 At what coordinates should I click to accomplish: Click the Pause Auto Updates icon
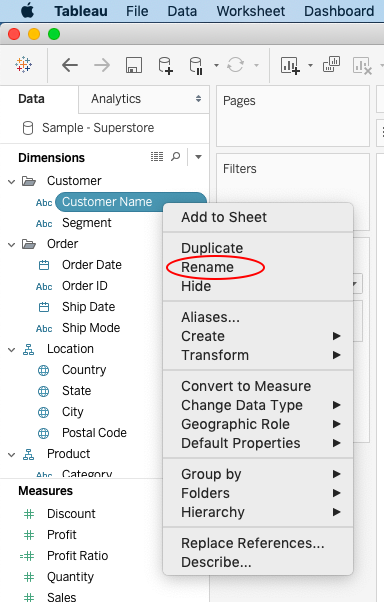pyautogui.click(x=196, y=65)
